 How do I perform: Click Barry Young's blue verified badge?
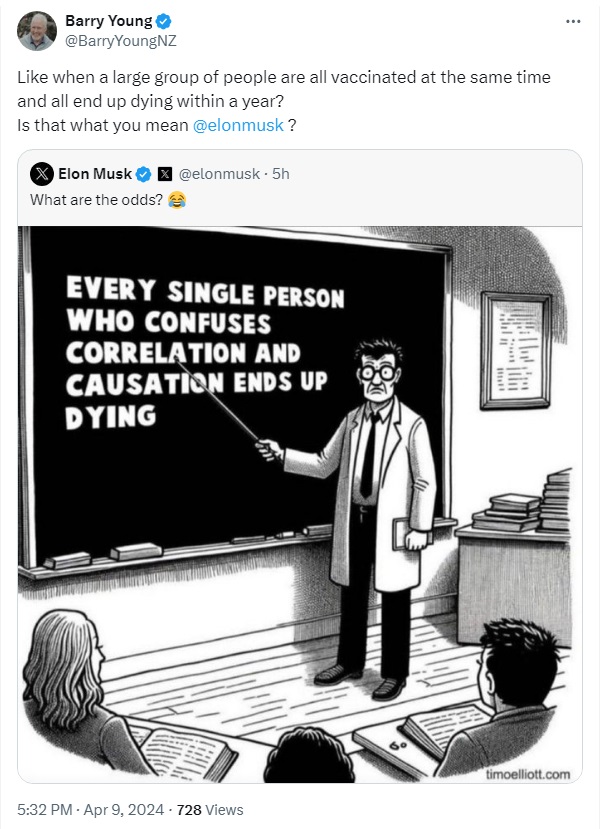[x=164, y=22]
